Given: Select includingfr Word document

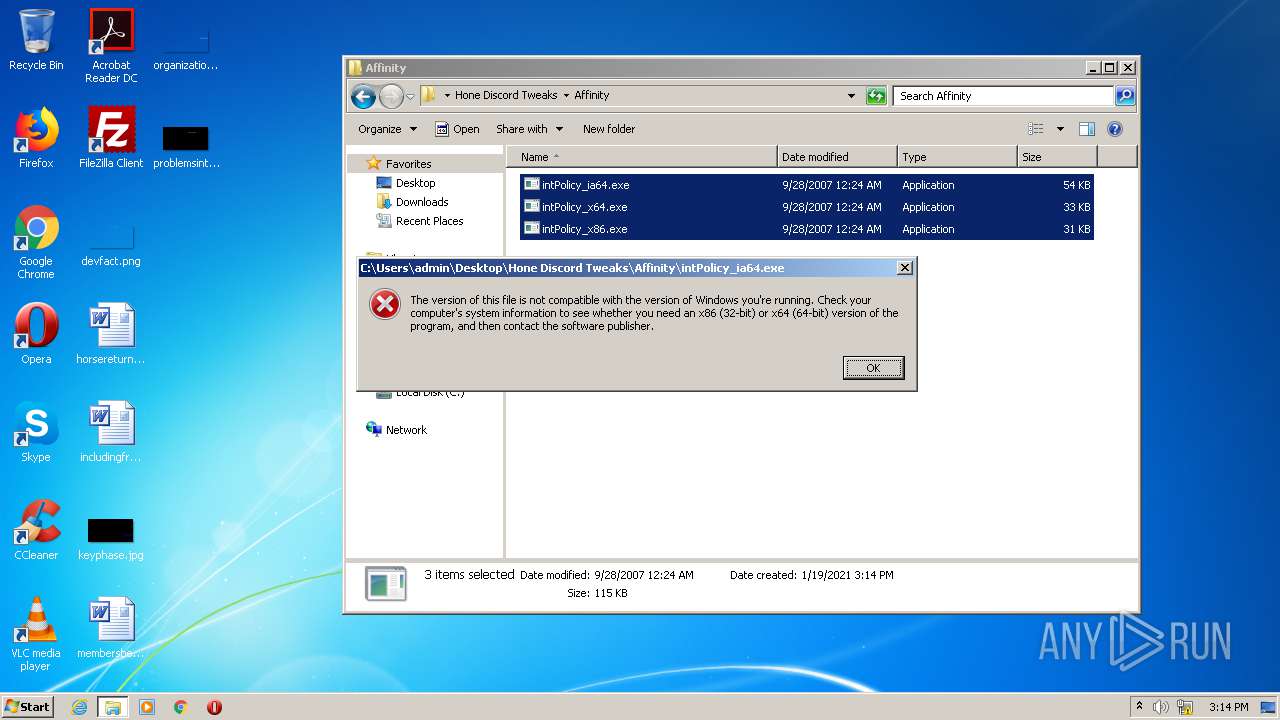Looking at the screenshot, I should point(111,432).
